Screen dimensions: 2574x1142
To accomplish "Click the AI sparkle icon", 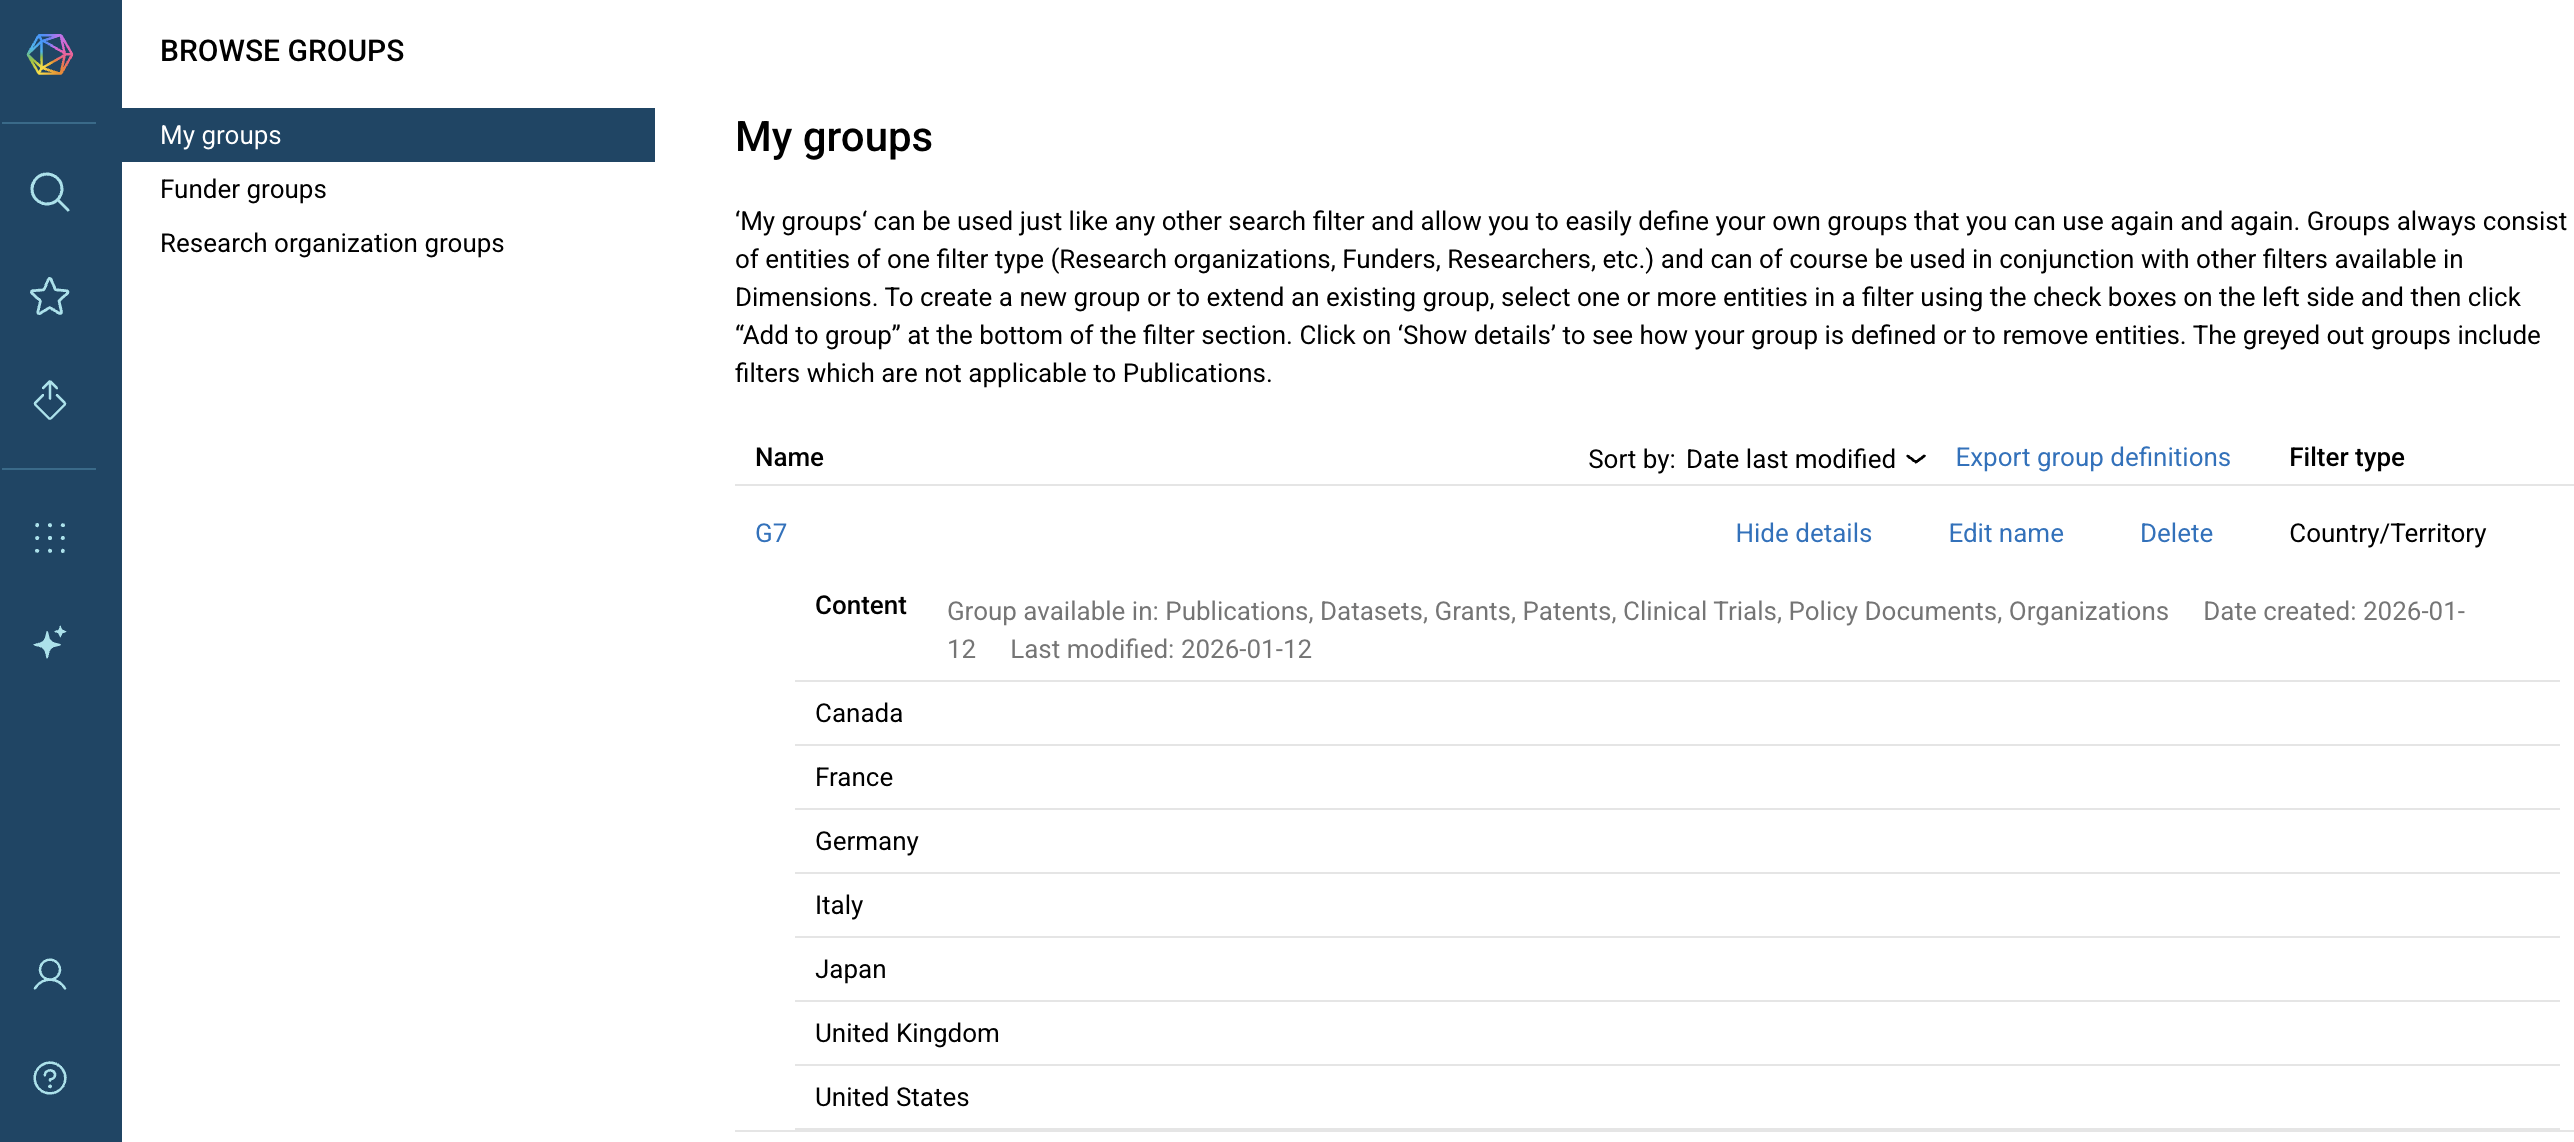I will click(49, 641).
